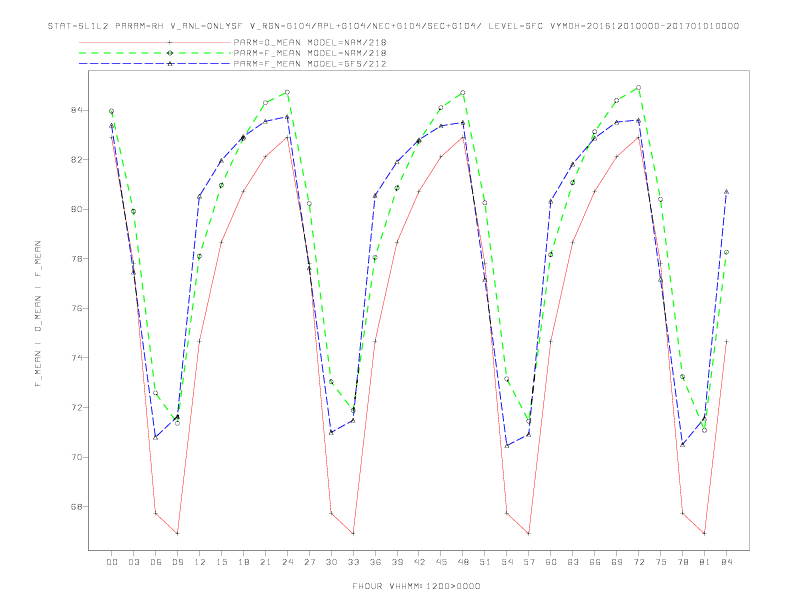The width and height of the screenshot is (792, 612).
Task: Click forecast hour tick label 12
Action: (200, 562)
